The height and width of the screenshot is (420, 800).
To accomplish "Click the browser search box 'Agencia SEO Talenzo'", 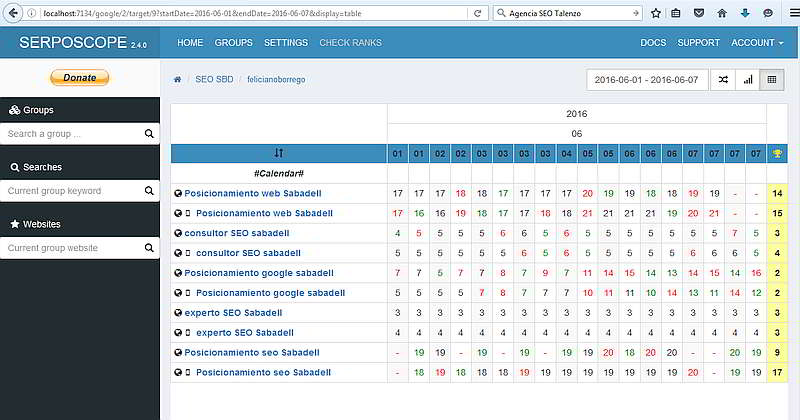I will (568, 13).
